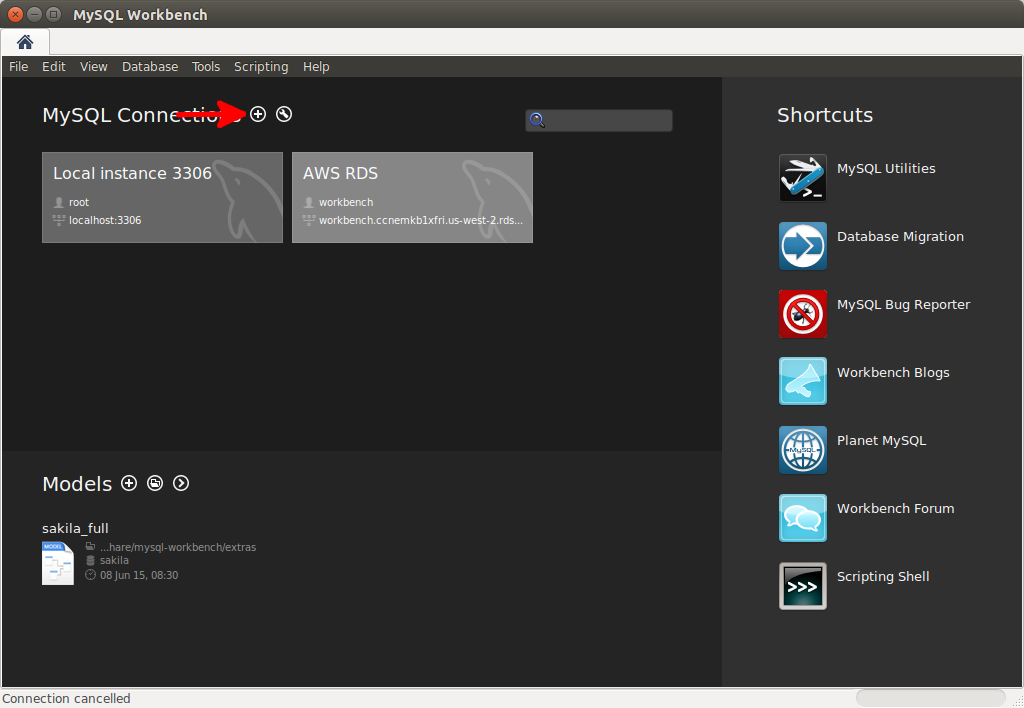The height and width of the screenshot is (708, 1024).
Task: Launch the Database Migration icon
Action: pos(803,246)
